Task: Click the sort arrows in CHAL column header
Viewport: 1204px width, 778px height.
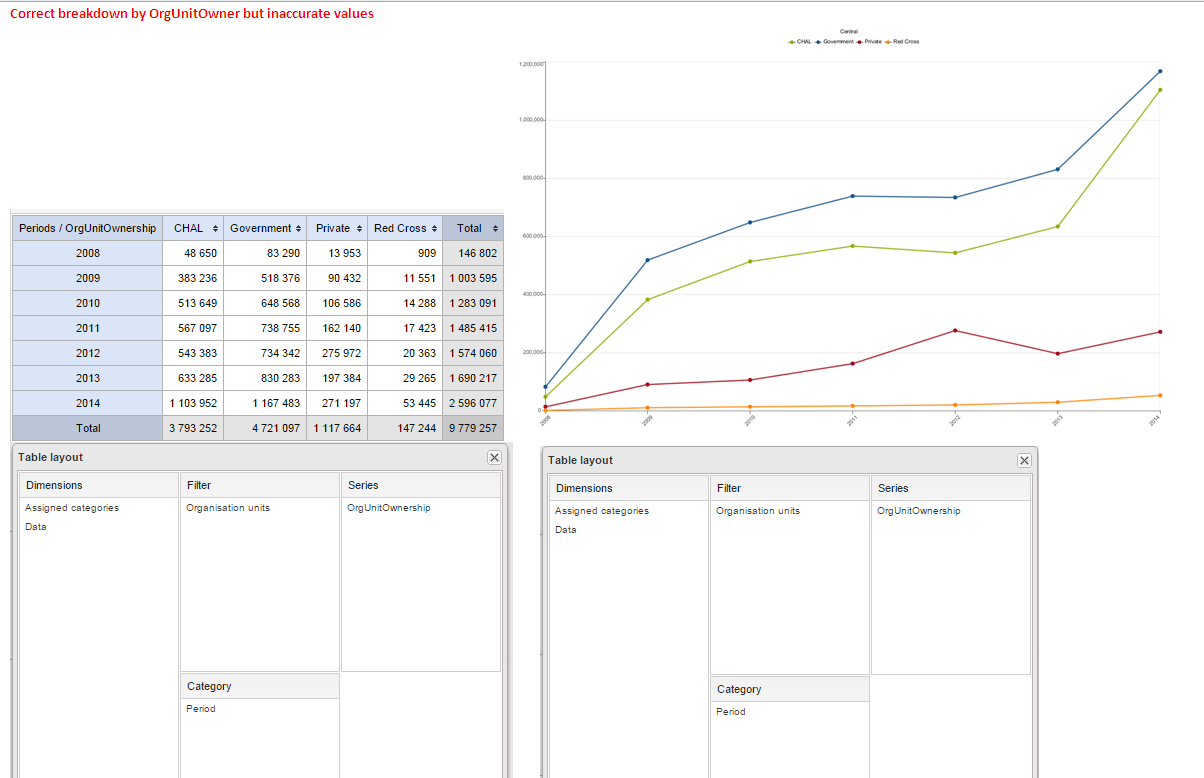Action: pos(214,229)
